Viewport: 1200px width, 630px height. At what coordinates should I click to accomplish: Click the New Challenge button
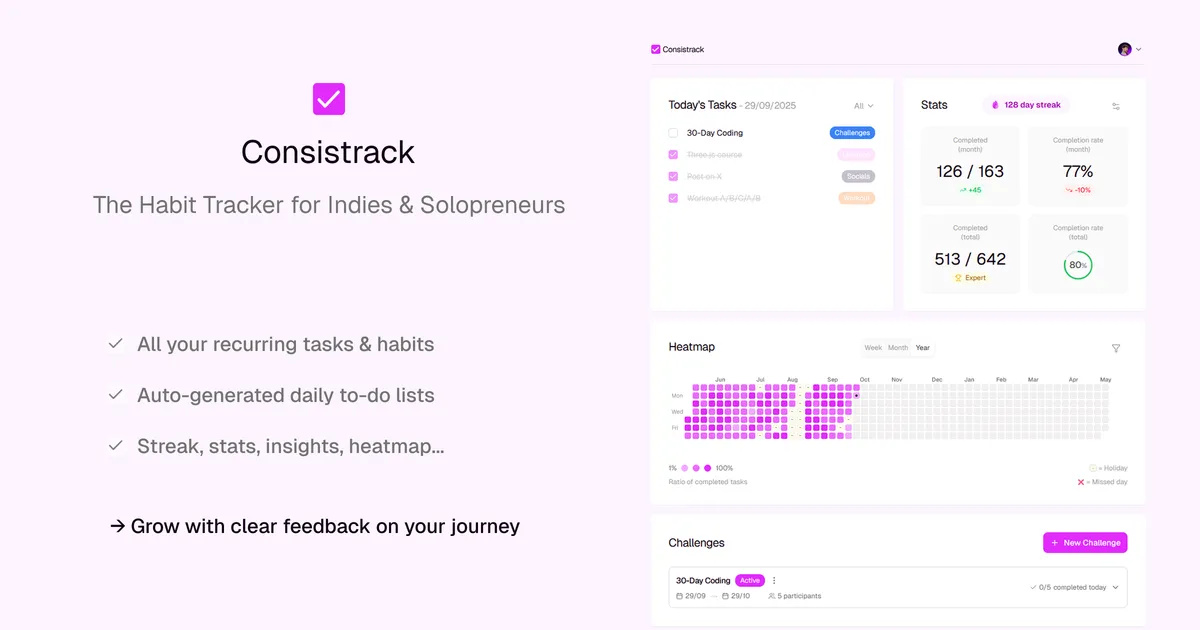point(1085,542)
